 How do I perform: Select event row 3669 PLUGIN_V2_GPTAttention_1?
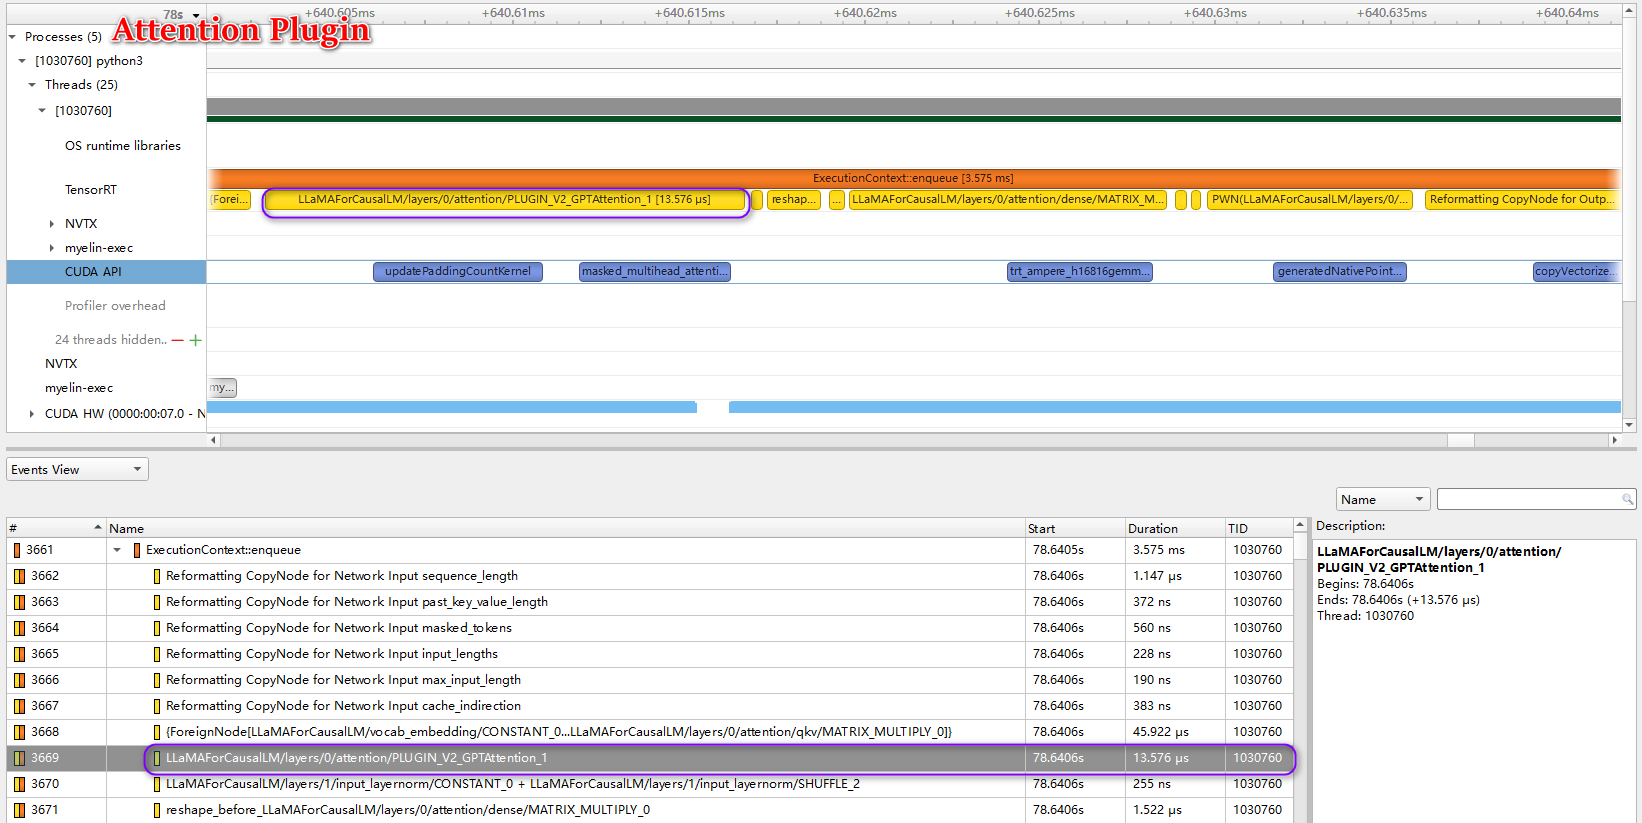click(x=650, y=758)
